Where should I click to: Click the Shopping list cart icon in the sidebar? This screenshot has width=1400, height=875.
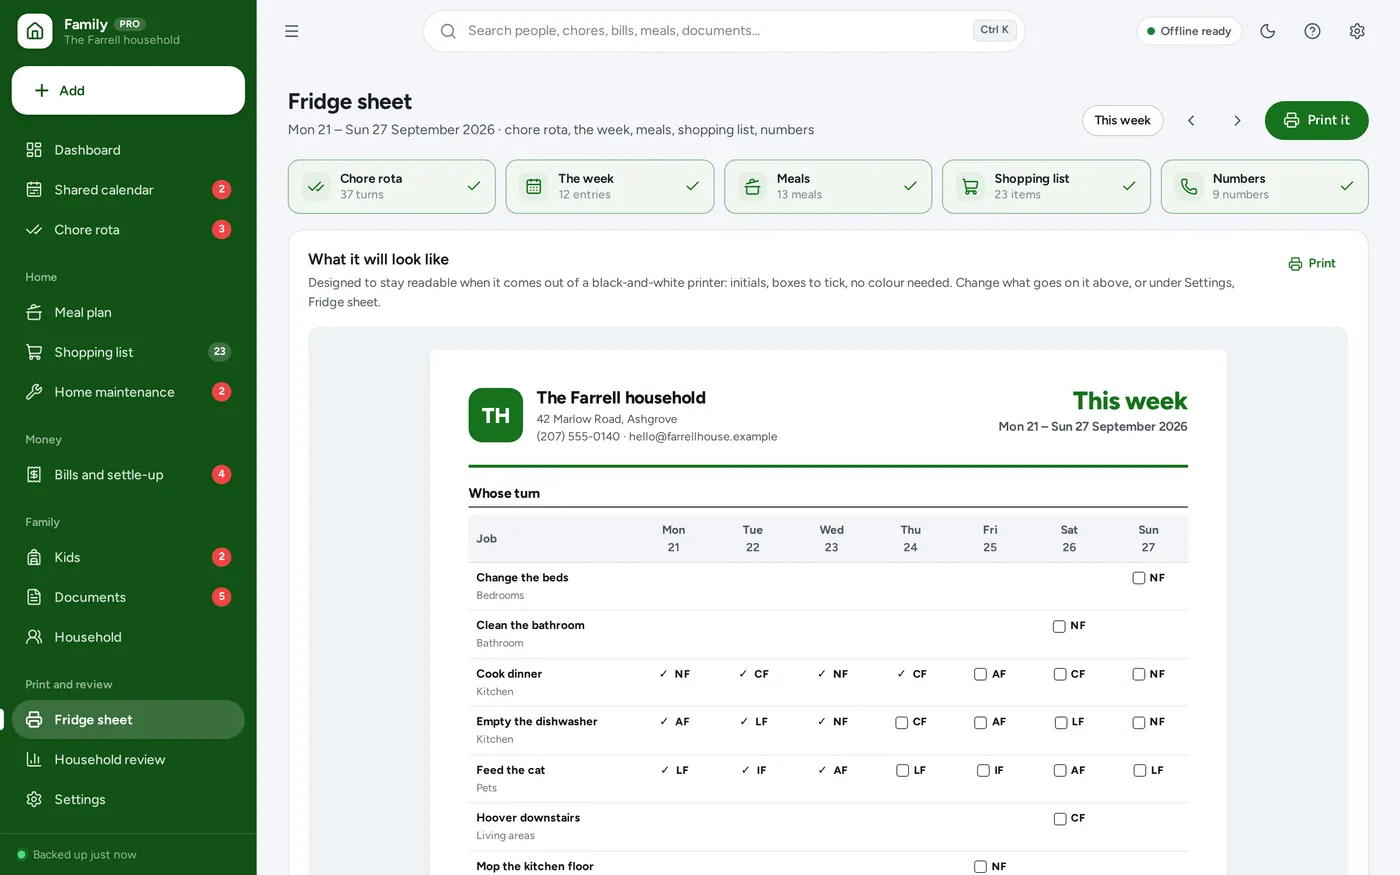pos(34,352)
